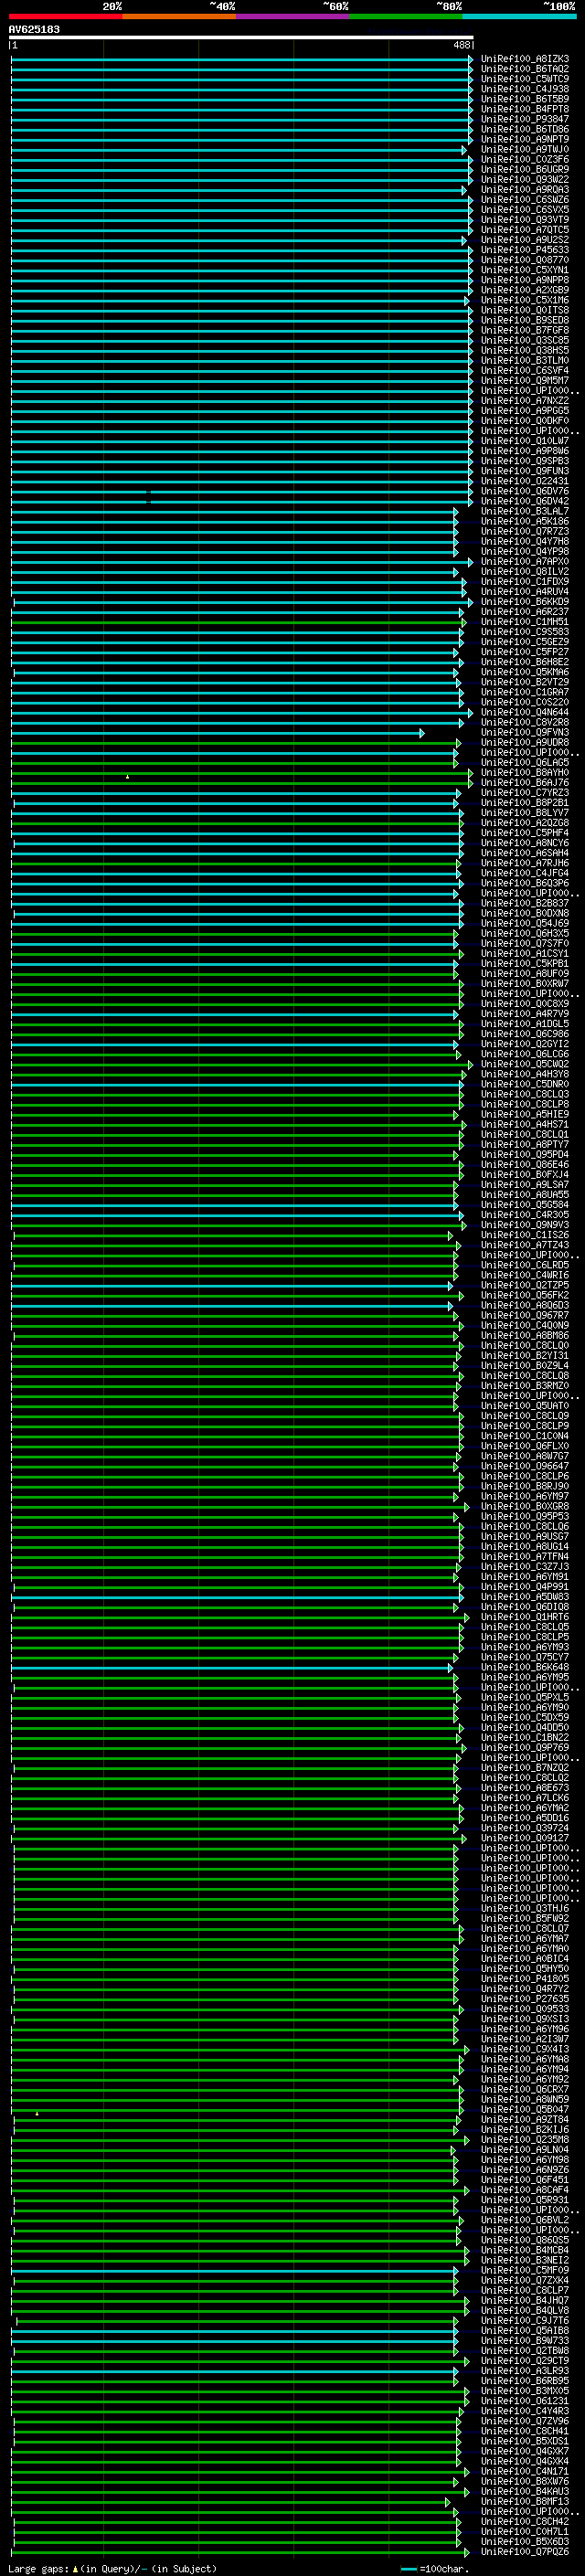This screenshot has width=585, height=2576.
Task: Go to UniRef100_B3TLM0 entry
Action: [525, 360]
